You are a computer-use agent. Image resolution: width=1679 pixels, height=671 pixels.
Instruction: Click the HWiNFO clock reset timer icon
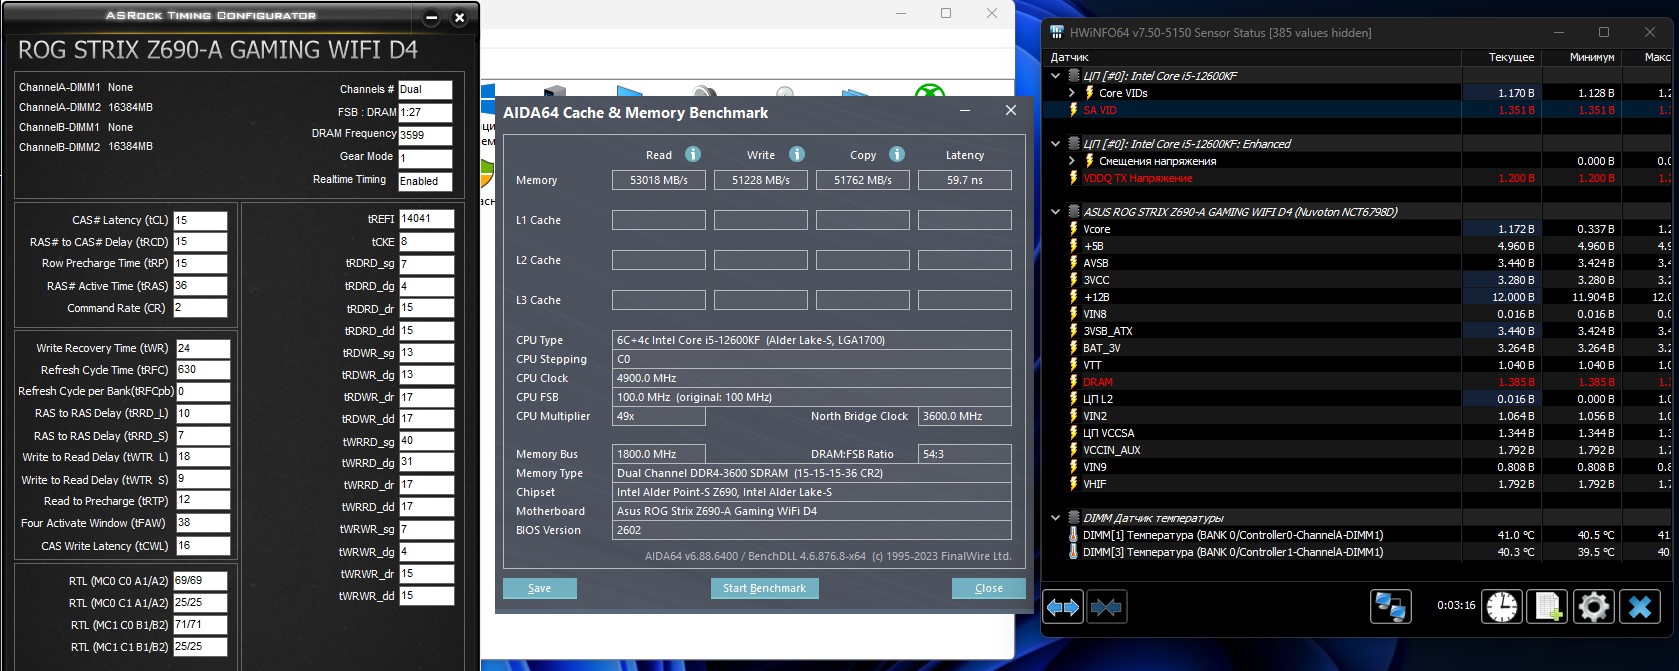tap(1502, 606)
